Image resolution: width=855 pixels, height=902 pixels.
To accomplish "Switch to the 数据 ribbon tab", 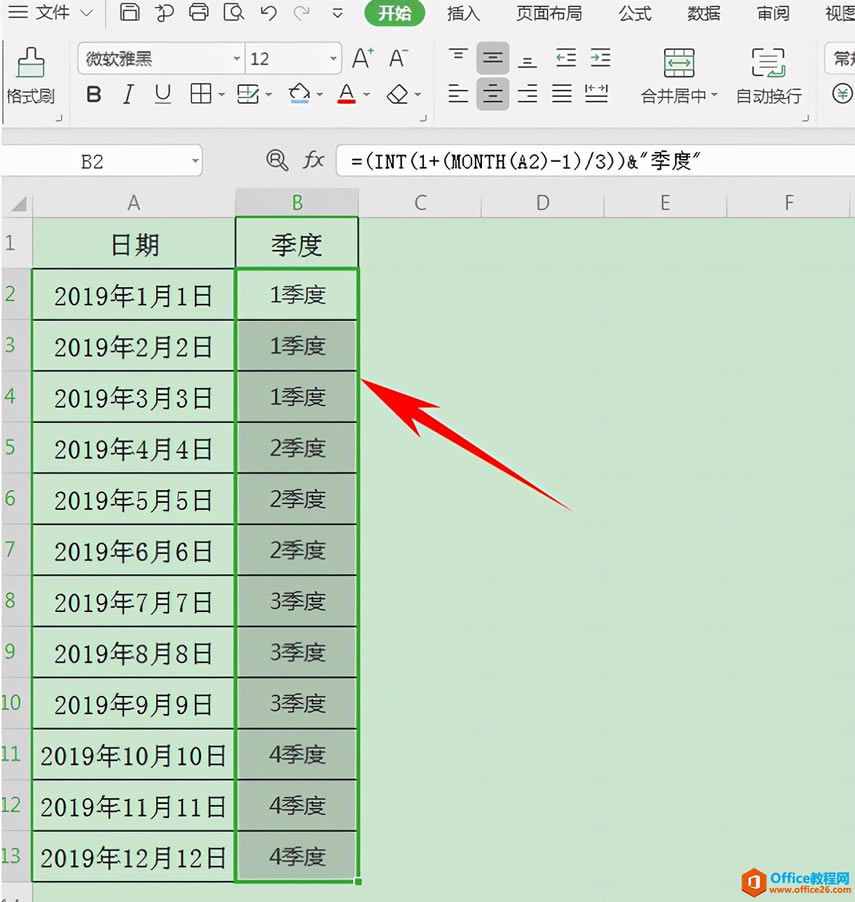I will [x=704, y=13].
